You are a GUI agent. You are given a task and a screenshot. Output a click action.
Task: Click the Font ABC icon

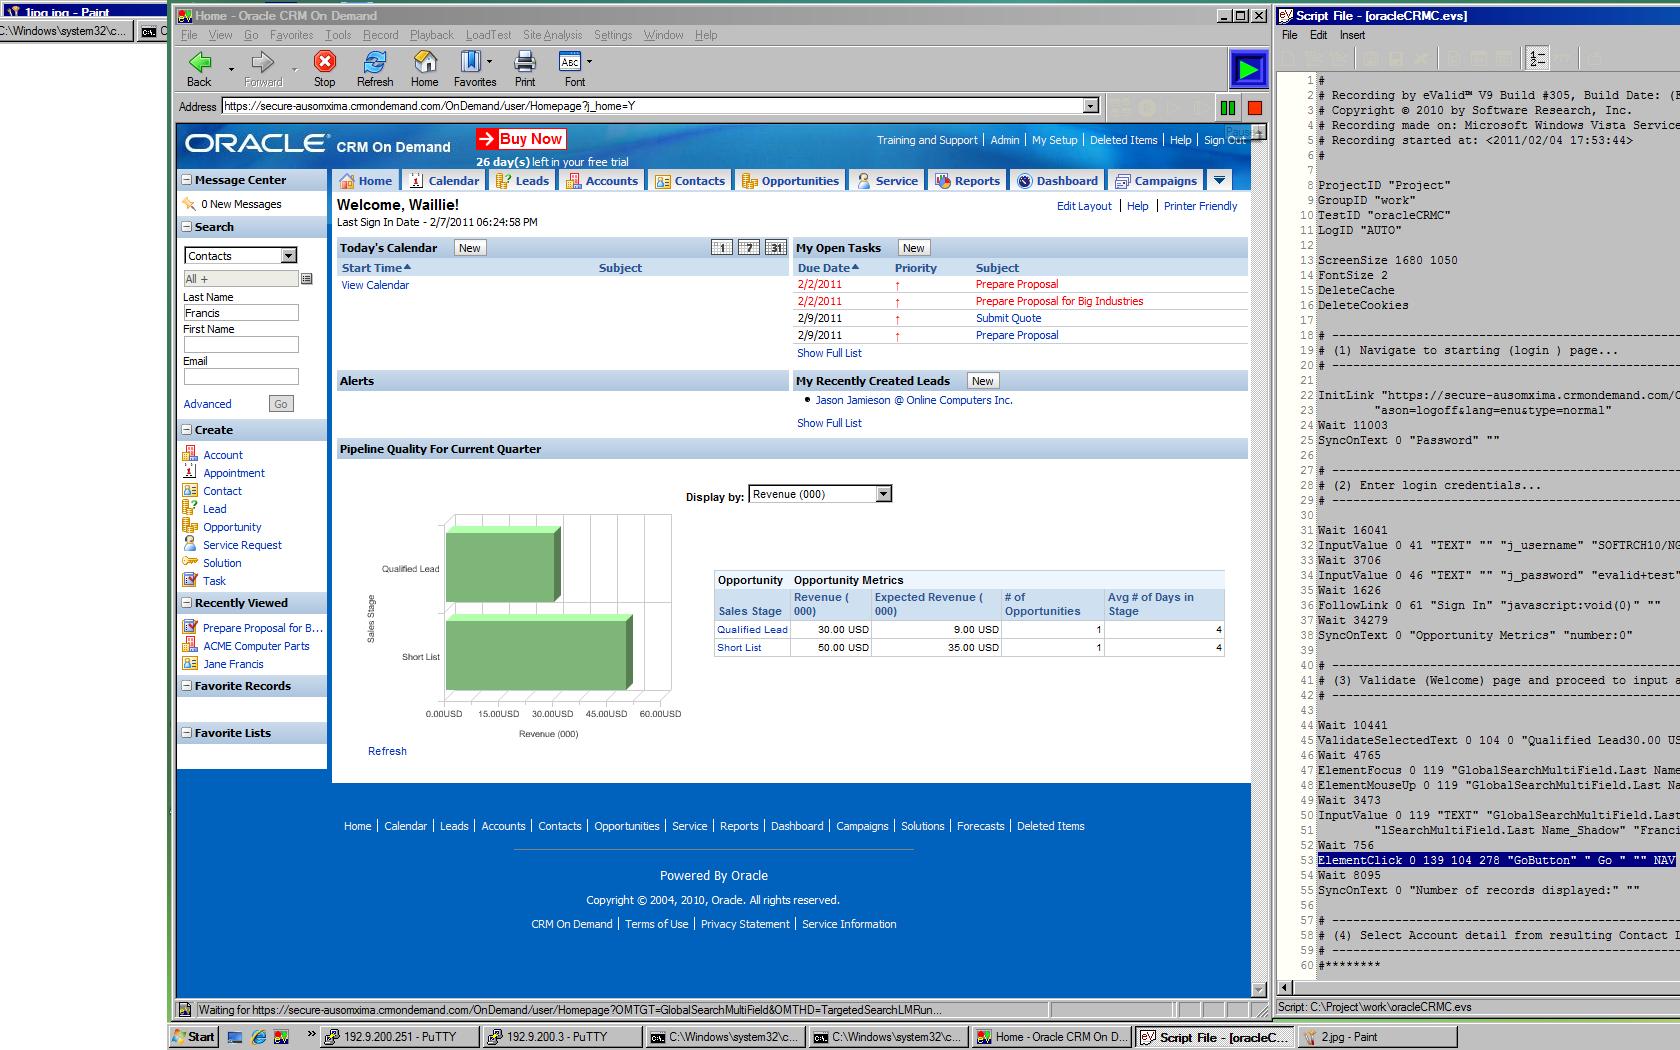click(x=570, y=61)
